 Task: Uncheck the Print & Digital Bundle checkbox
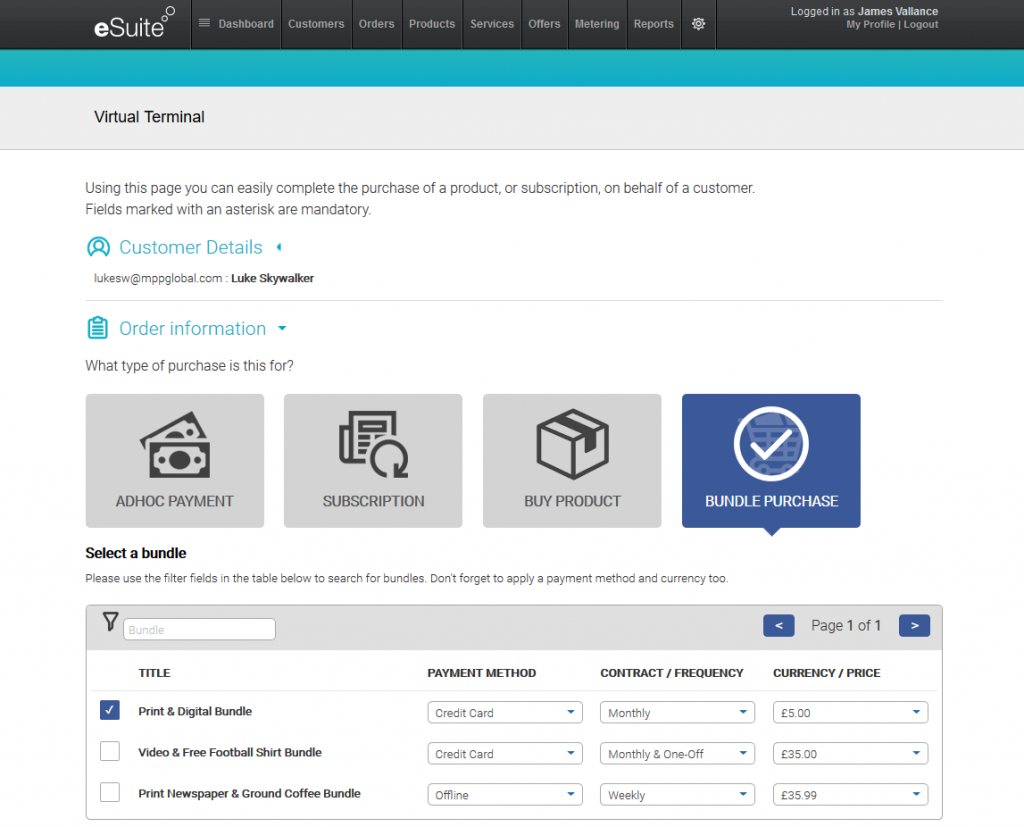(x=110, y=710)
